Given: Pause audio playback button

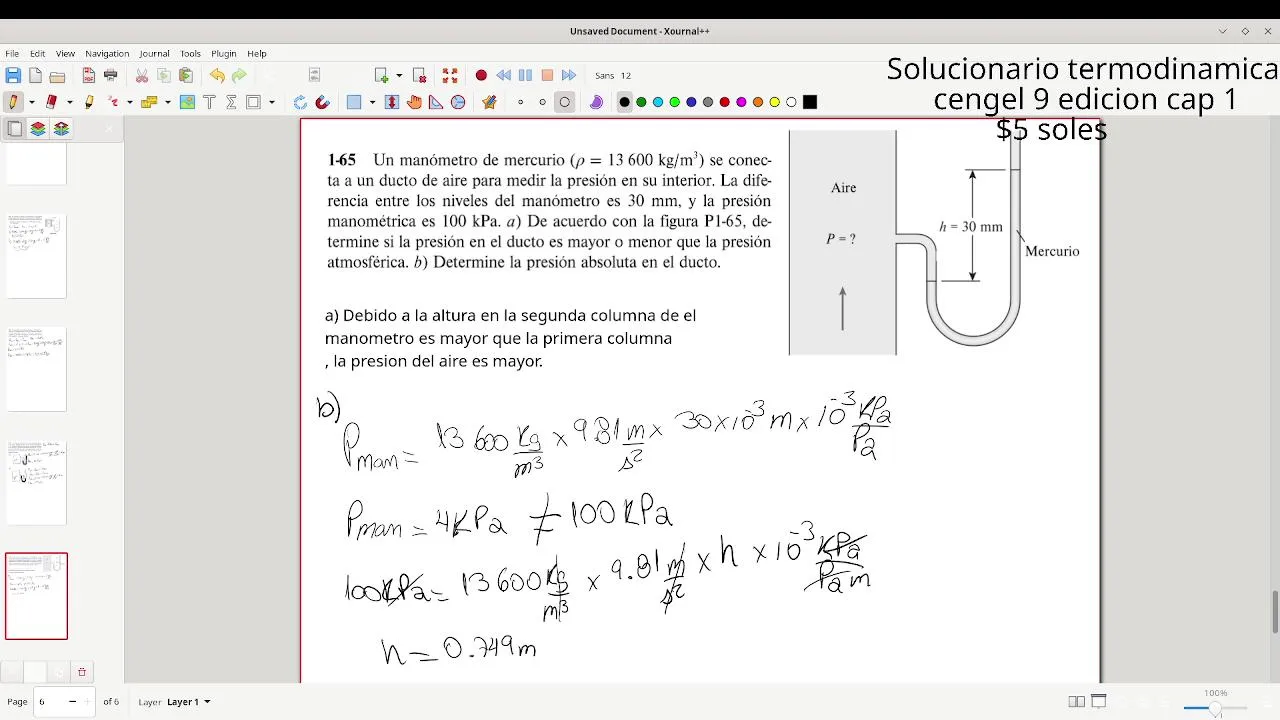Looking at the screenshot, I should click(525, 75).
